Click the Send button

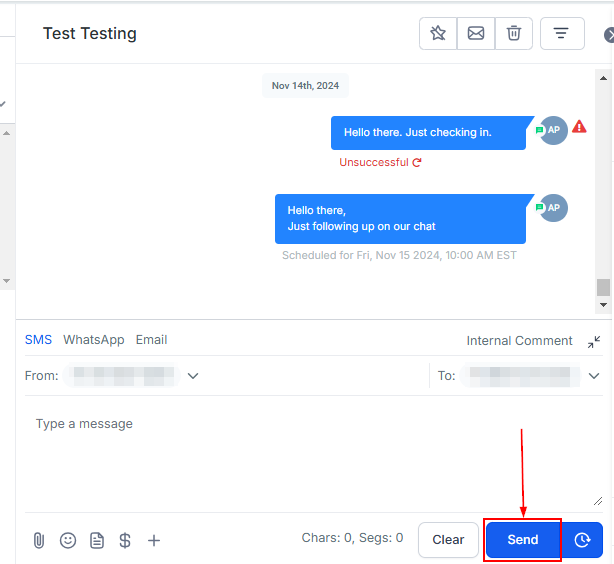click(x=523, y=540)
